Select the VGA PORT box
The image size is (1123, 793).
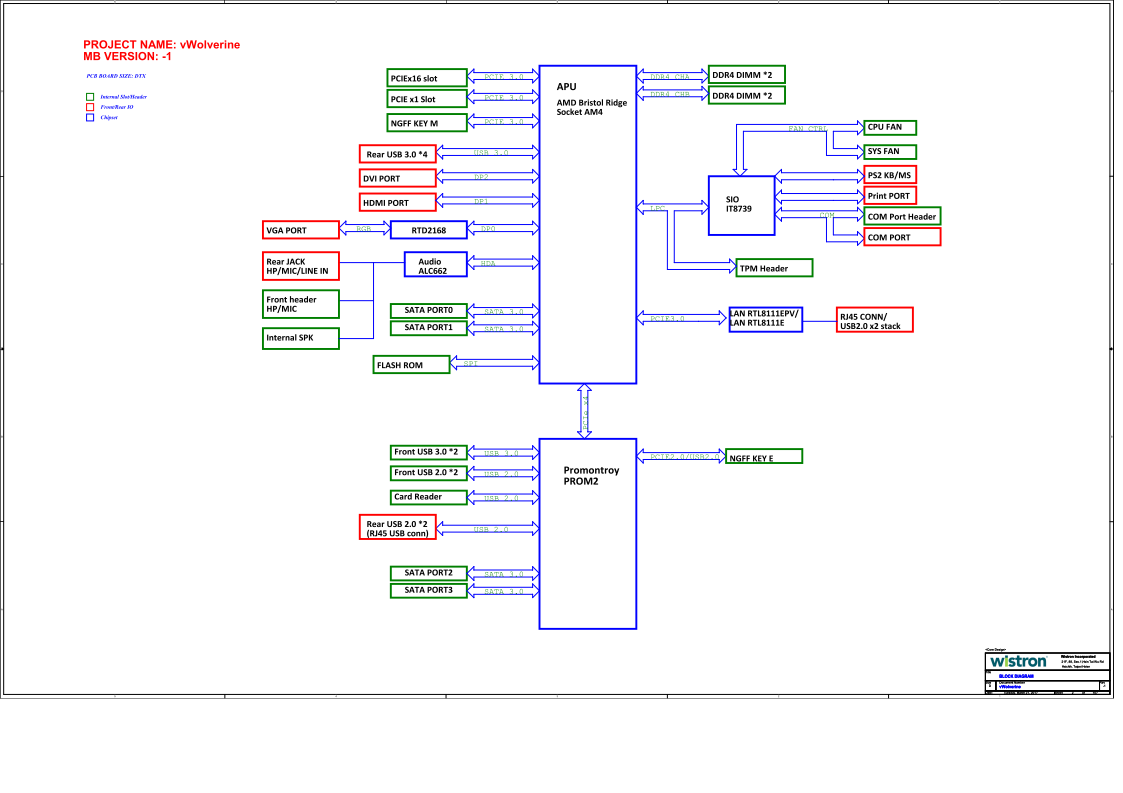coord(301,230)
